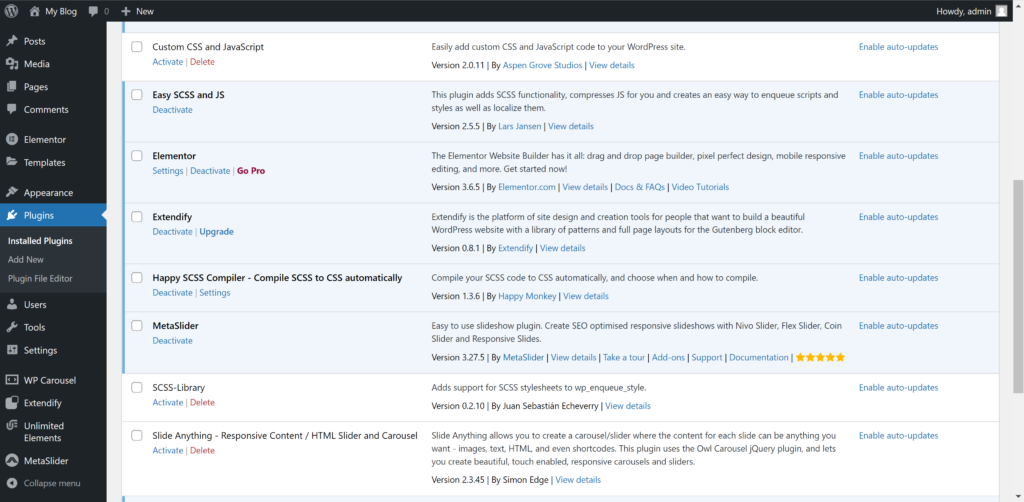Click Upgrade under Extendify
Screen dimensions: 1024x502
point(217,232)
